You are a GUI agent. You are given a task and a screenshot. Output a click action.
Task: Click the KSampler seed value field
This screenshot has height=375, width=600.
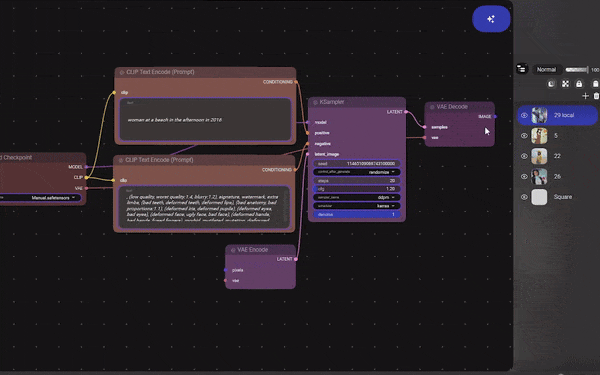357,163
